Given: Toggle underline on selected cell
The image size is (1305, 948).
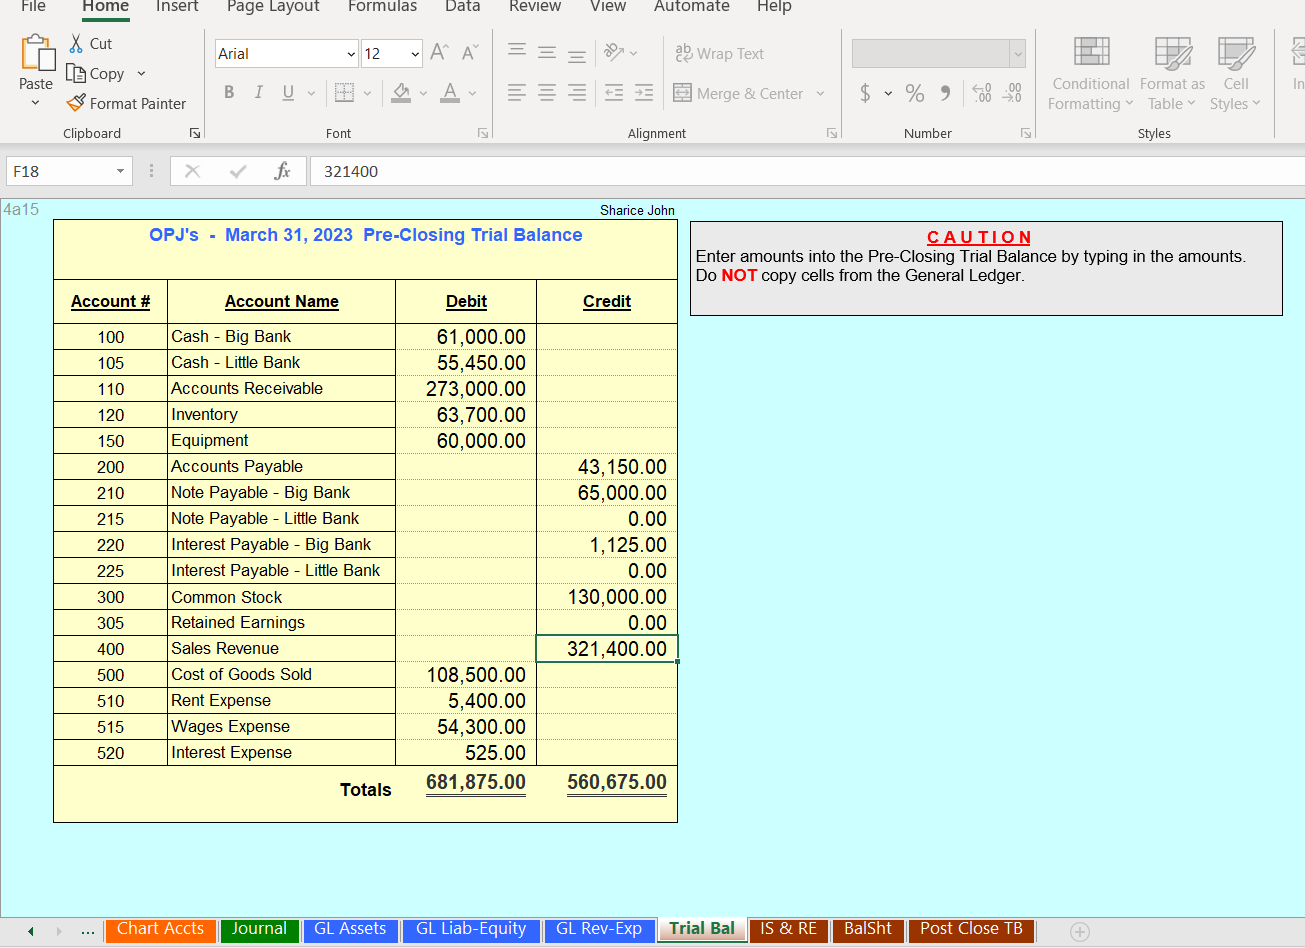Looking at the screenshot, I should click(x=286, y=92).
